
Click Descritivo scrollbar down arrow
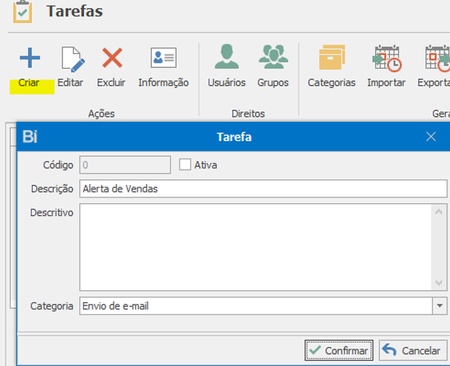439,283
